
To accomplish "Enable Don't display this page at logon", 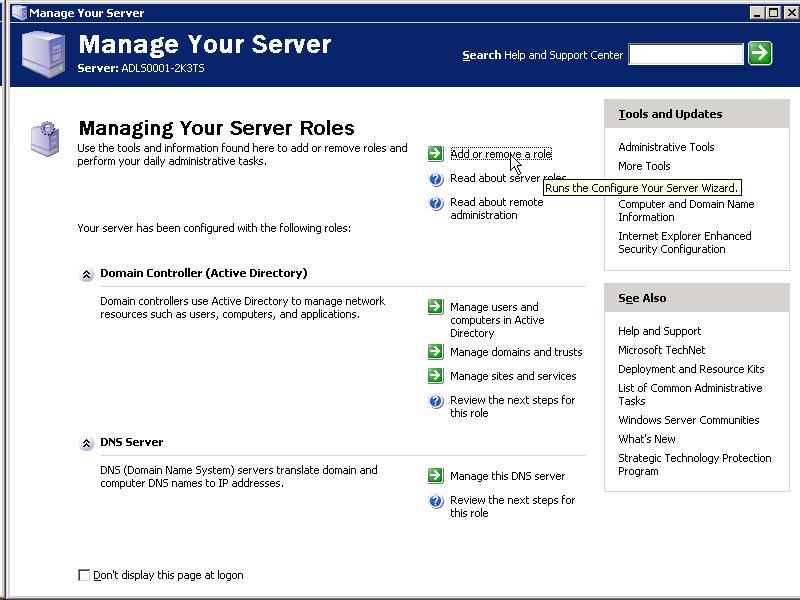I will tap(84, 575).
